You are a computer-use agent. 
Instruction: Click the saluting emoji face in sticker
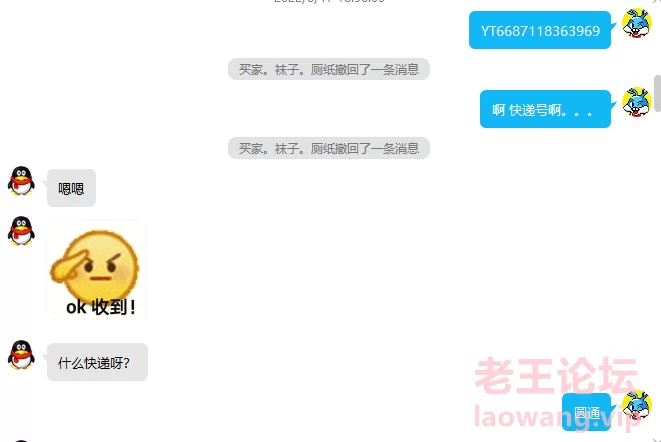click(x=95, y=265)
